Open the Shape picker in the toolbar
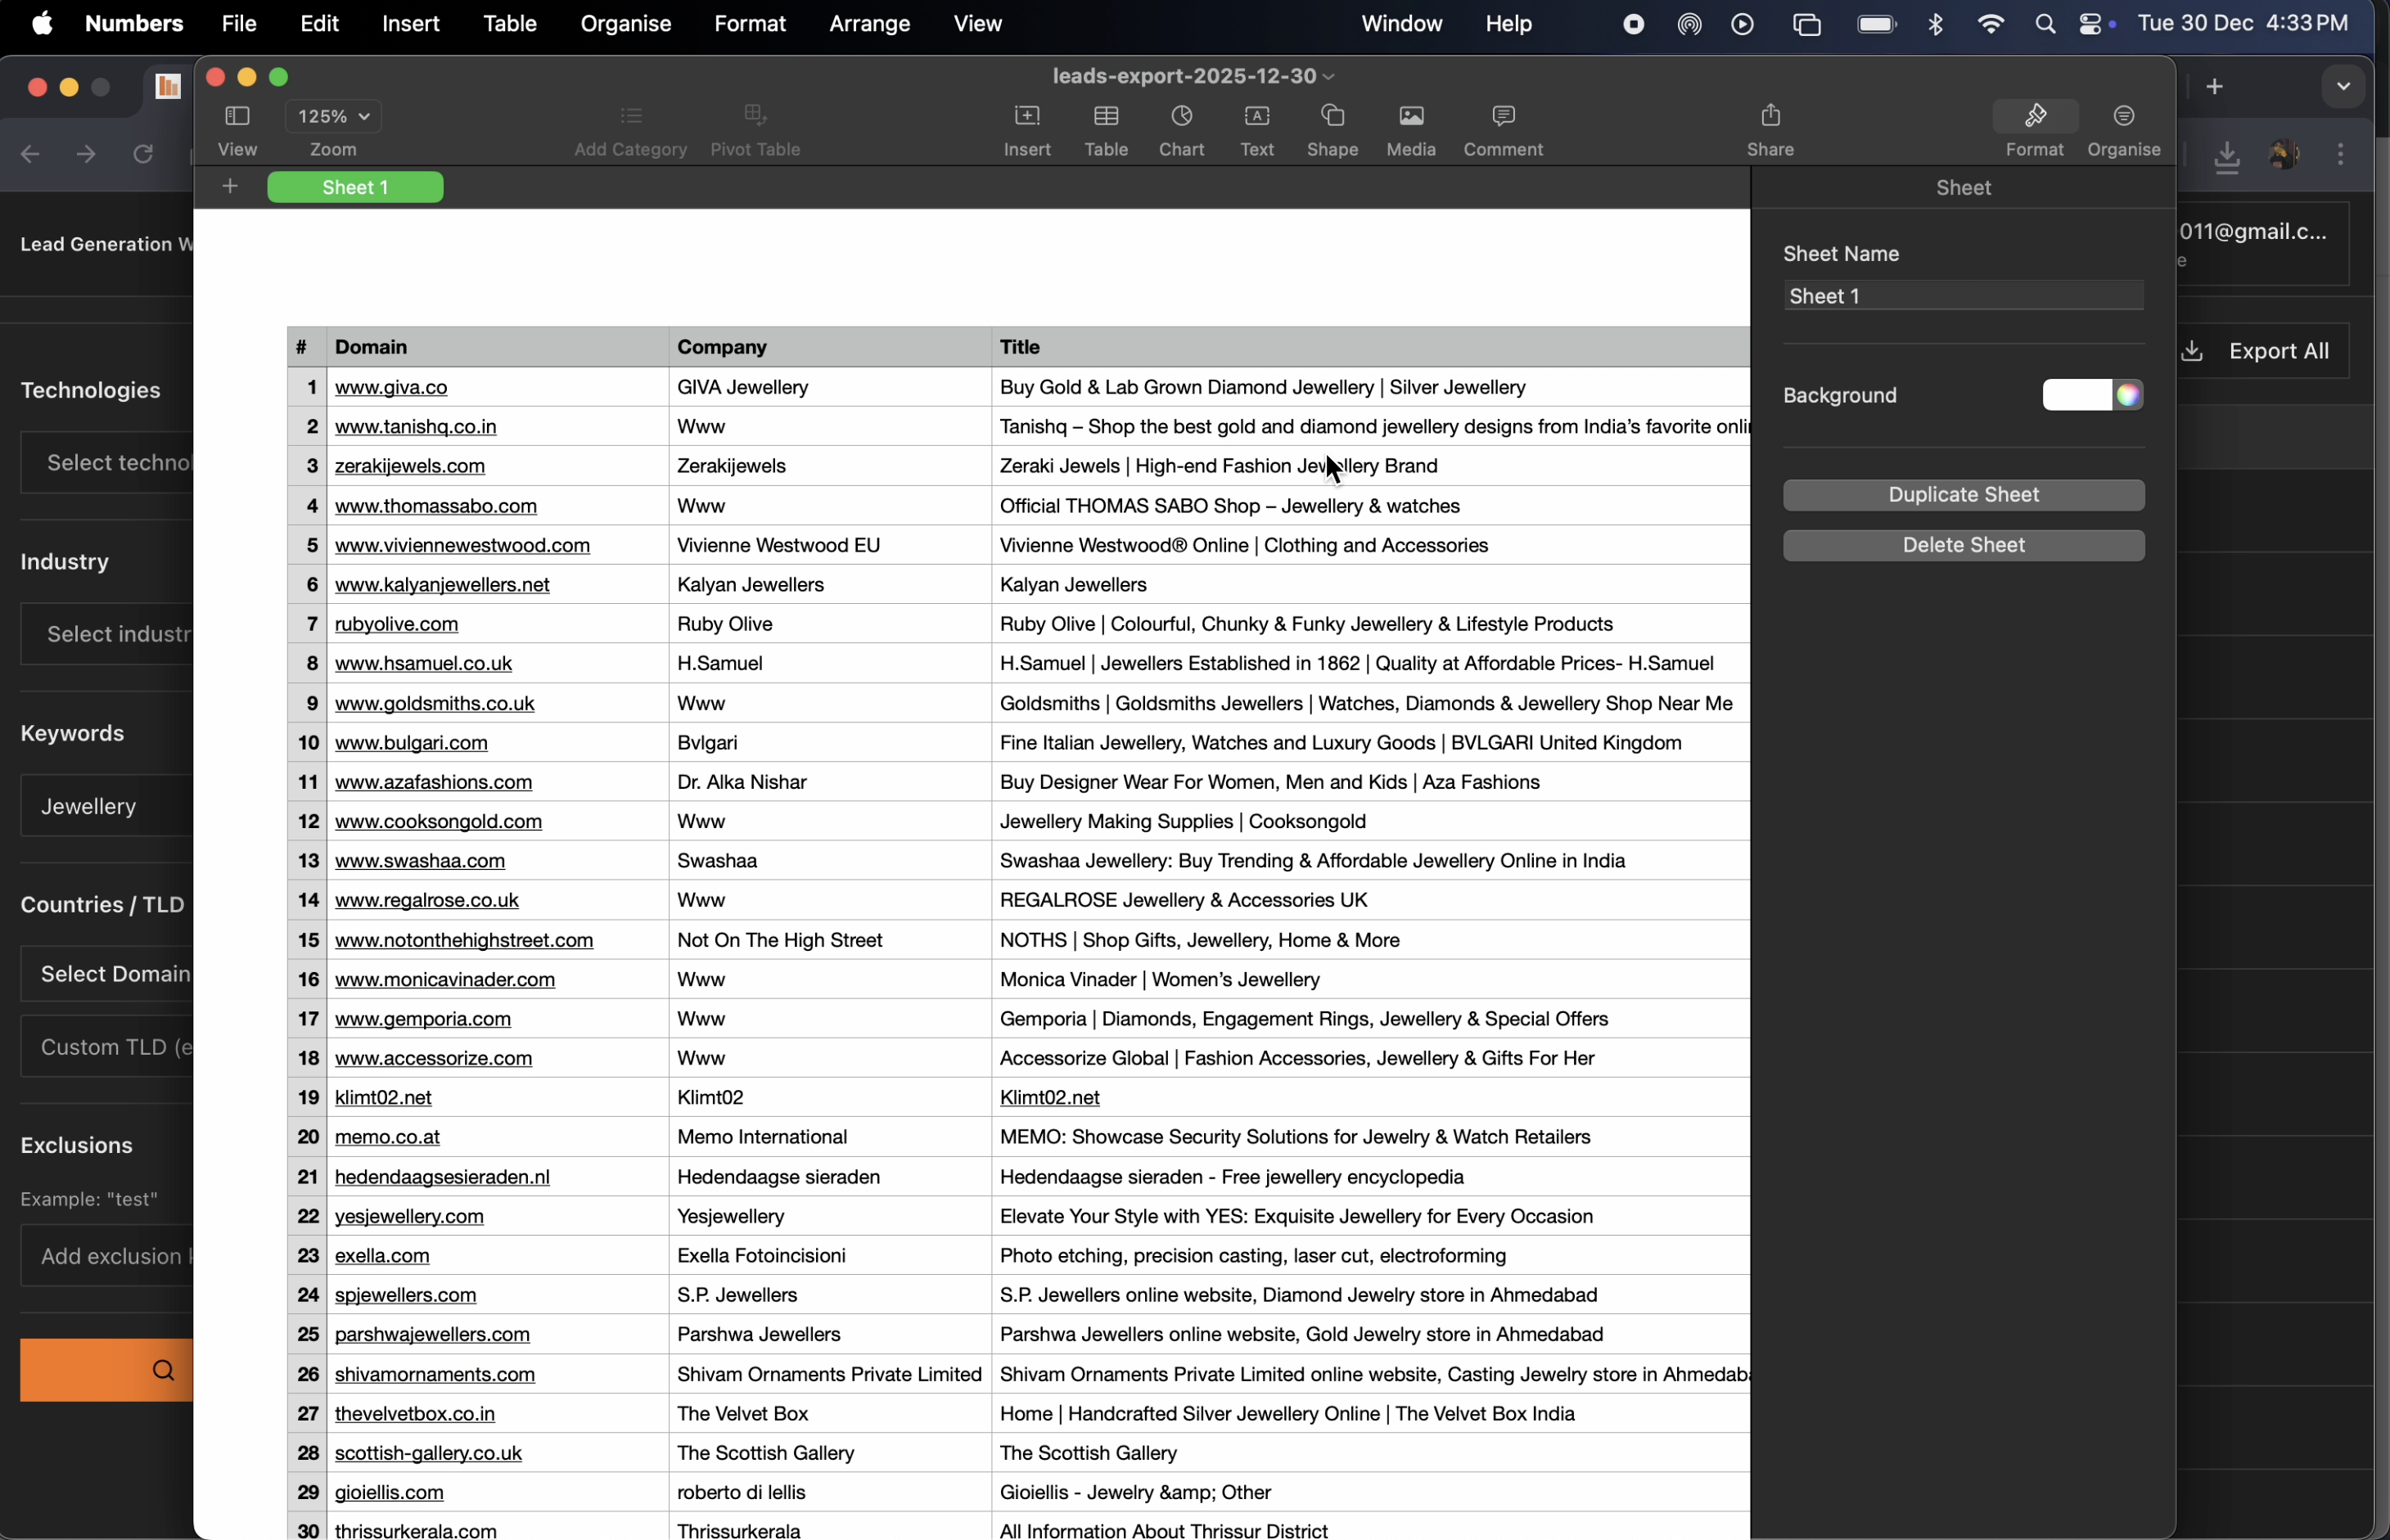Image resolution: width=2390 pixels, height=1540 pixels. (x=1332, y=128)
